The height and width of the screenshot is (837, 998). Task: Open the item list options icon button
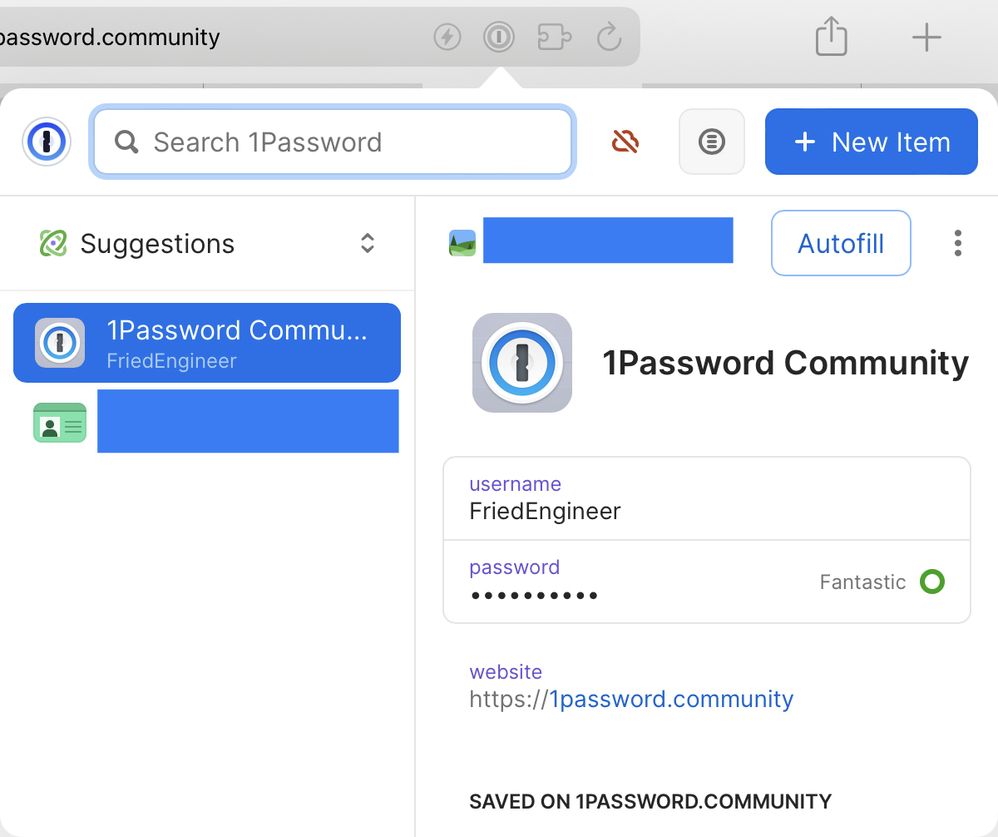point(711,142)
